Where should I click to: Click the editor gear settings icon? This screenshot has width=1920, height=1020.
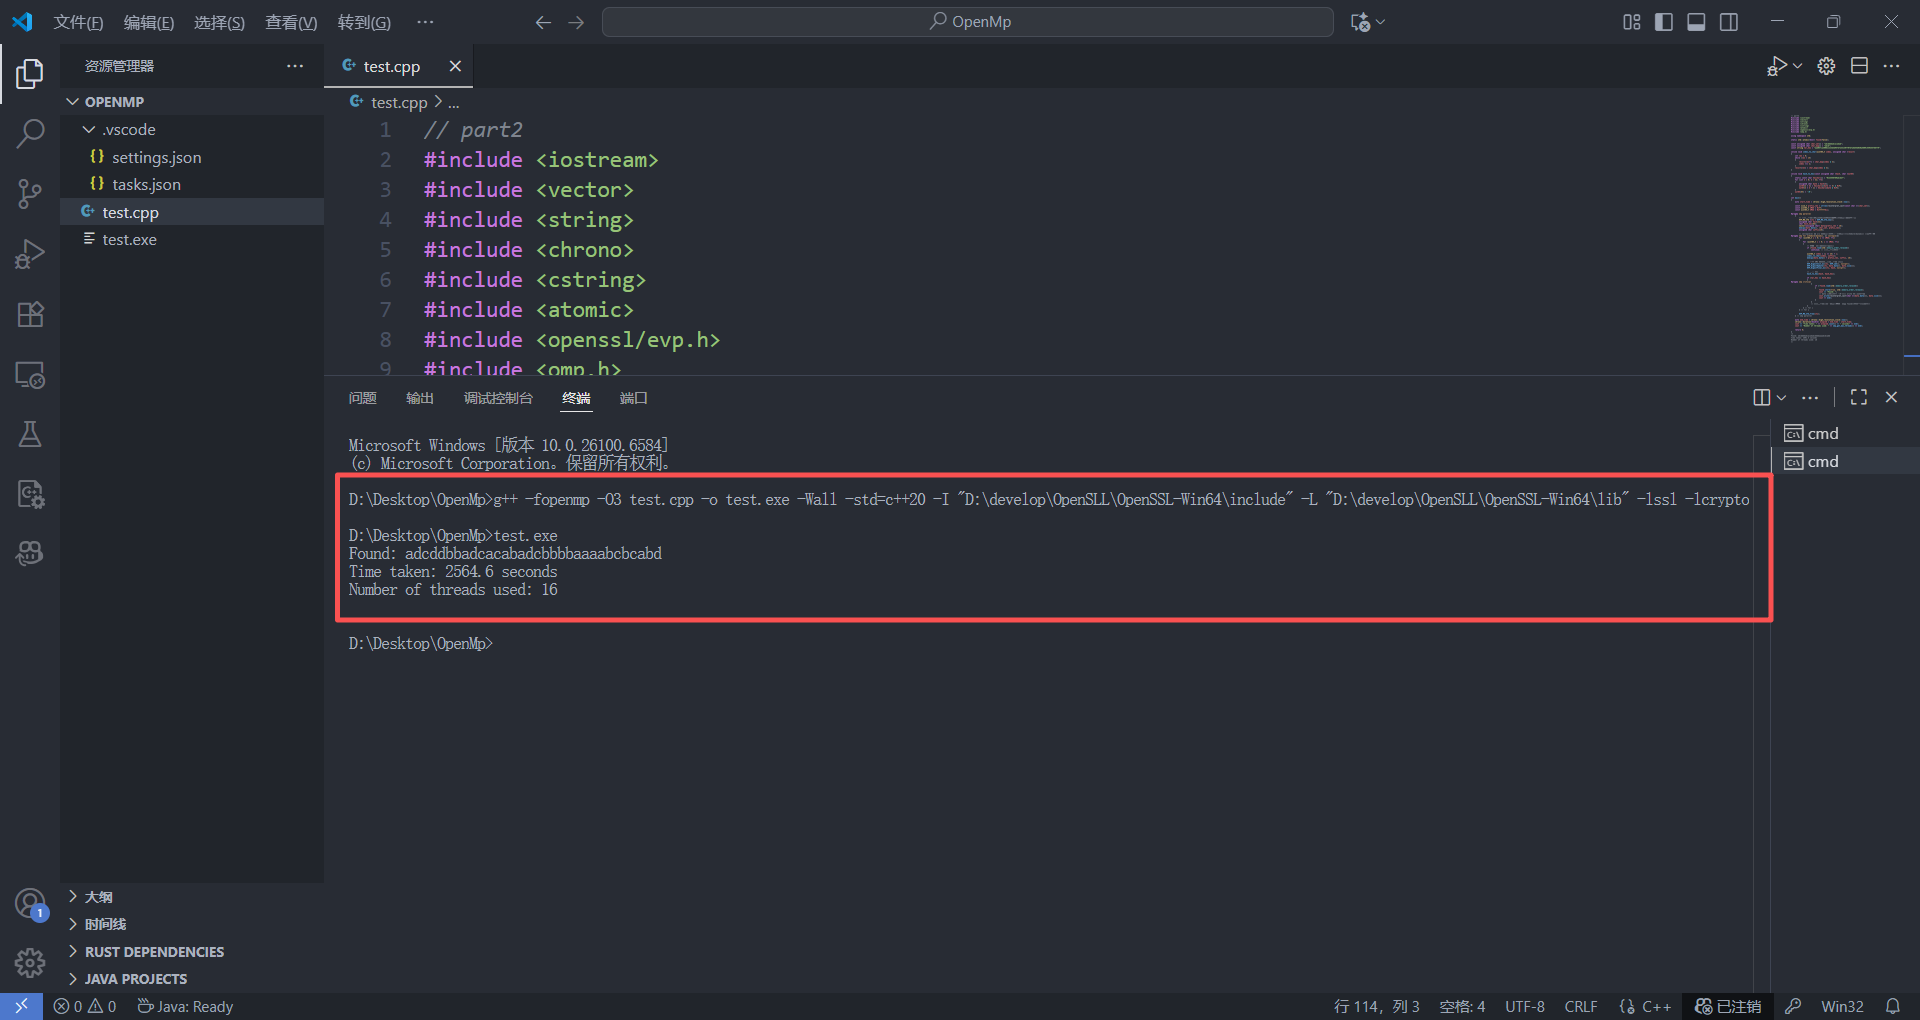click(x=1826, y=66)
